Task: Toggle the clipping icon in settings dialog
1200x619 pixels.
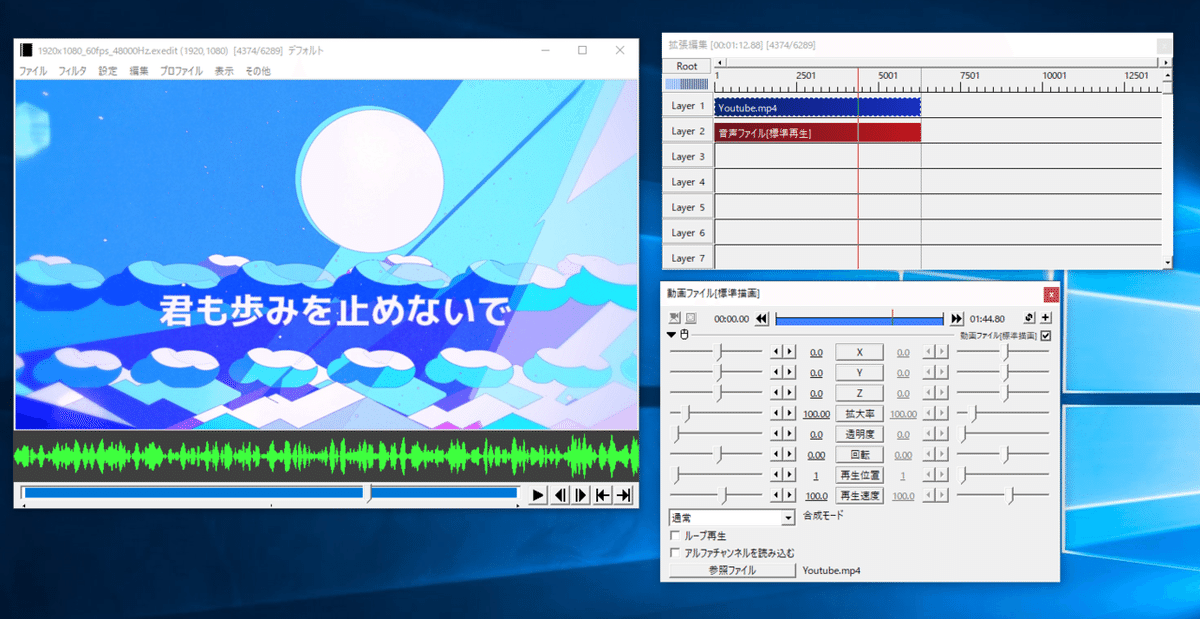Action: coord(691,319)
